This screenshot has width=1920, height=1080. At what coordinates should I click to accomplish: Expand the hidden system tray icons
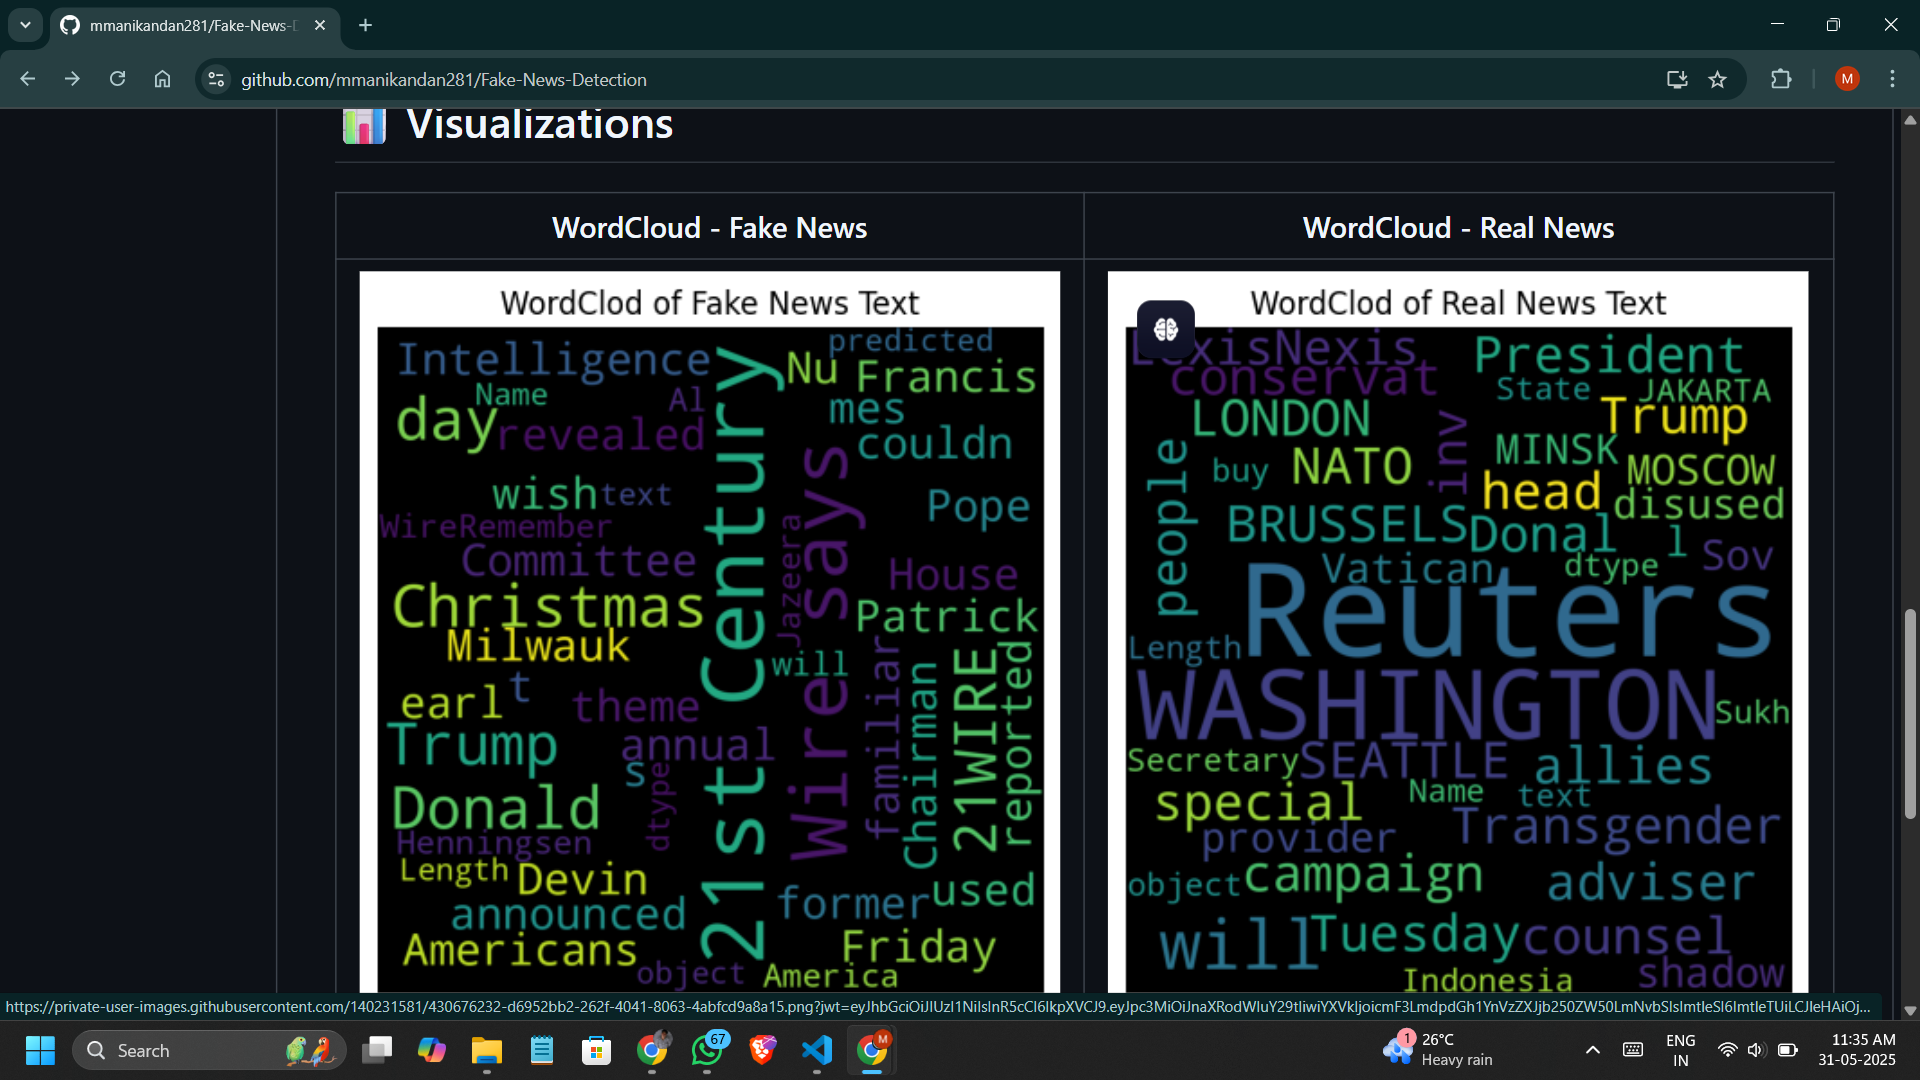coord(1593,1050)
